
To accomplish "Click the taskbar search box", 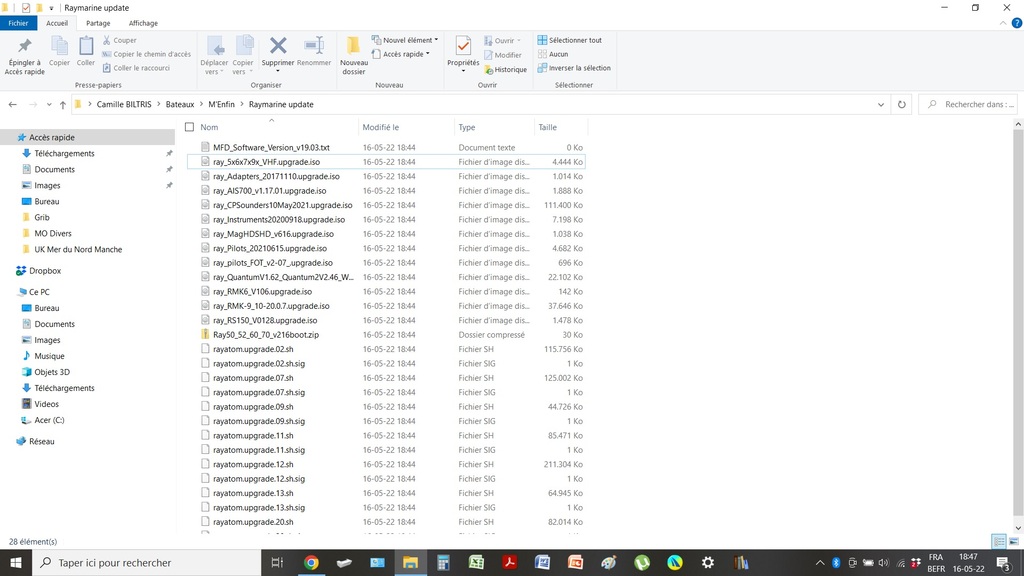I will (x=146, y=562).
